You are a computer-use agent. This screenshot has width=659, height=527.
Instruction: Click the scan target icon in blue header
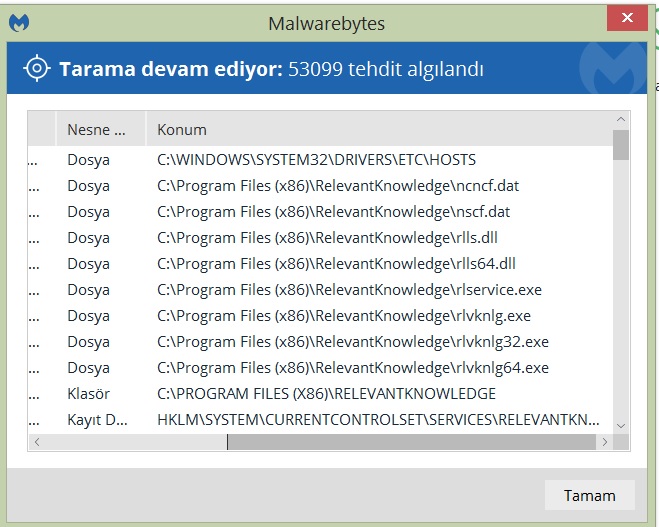(x=37, y=68)
